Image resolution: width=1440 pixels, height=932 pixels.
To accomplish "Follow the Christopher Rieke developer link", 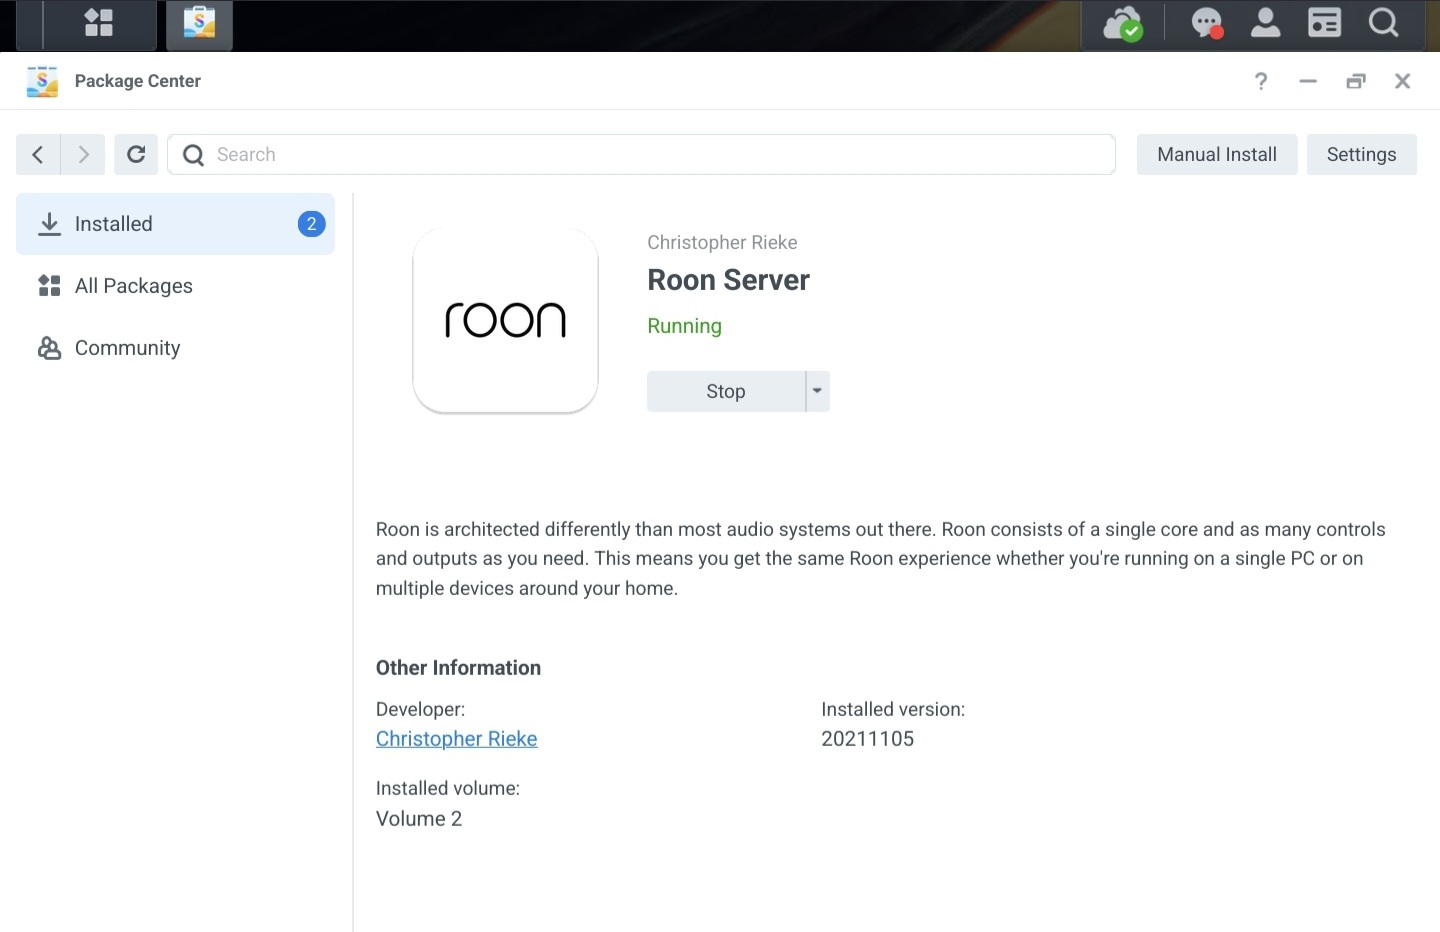I will pos(456,739).
